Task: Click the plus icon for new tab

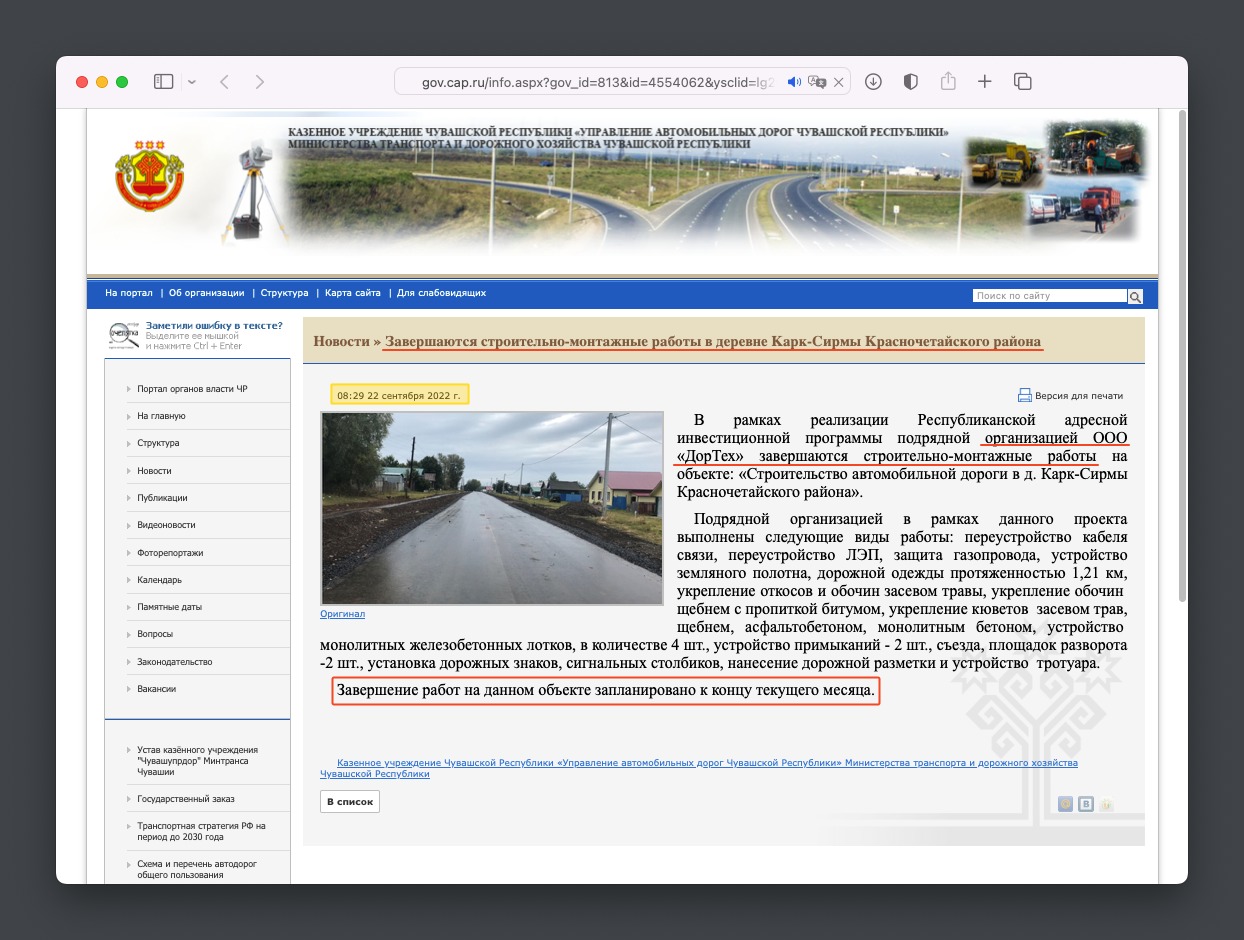Action: point(985,82)
